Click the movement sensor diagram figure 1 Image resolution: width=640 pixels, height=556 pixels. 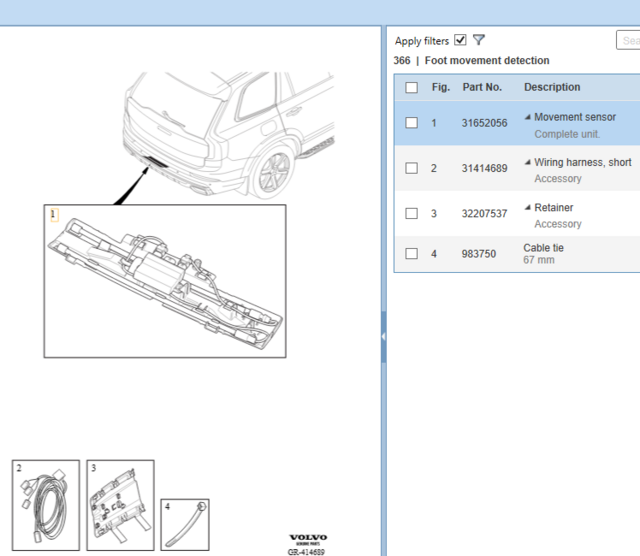point(165,281)
